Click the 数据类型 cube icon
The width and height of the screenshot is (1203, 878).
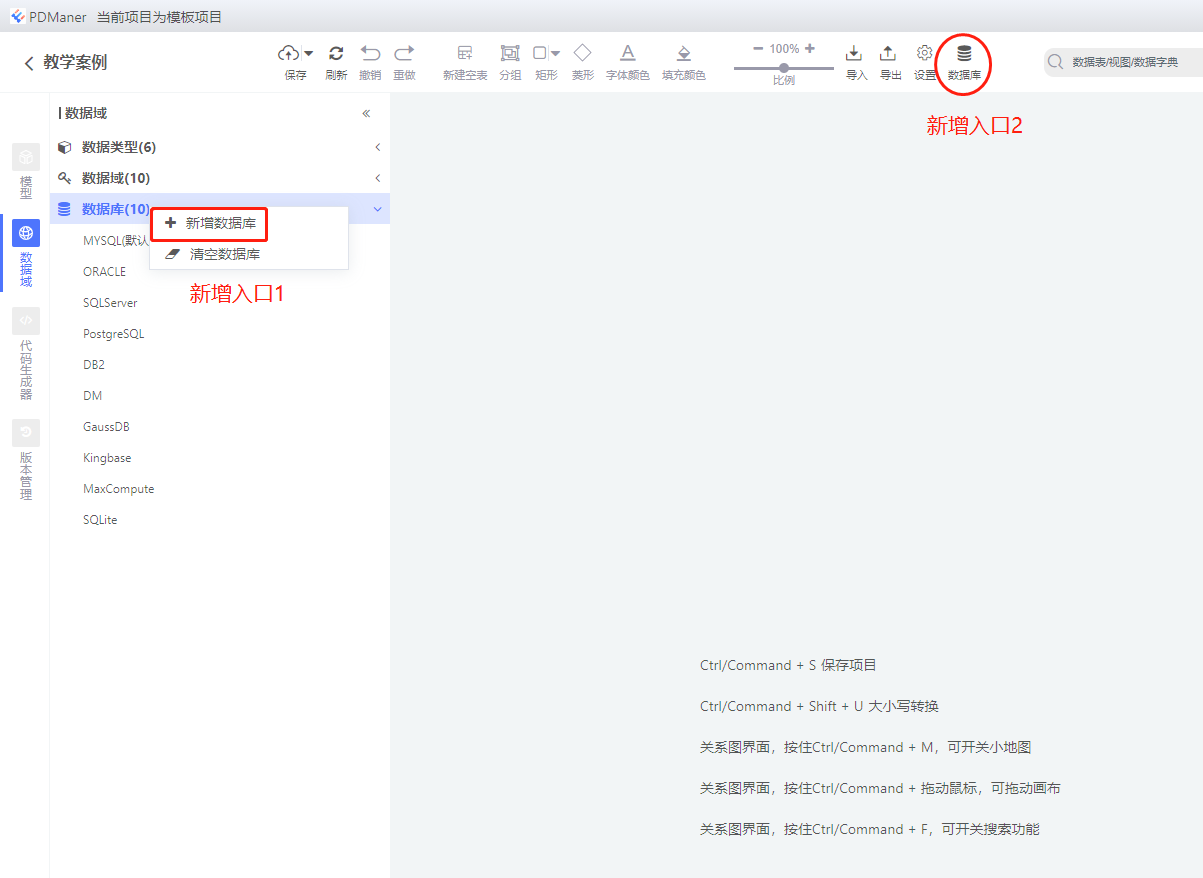click(65, 147)
